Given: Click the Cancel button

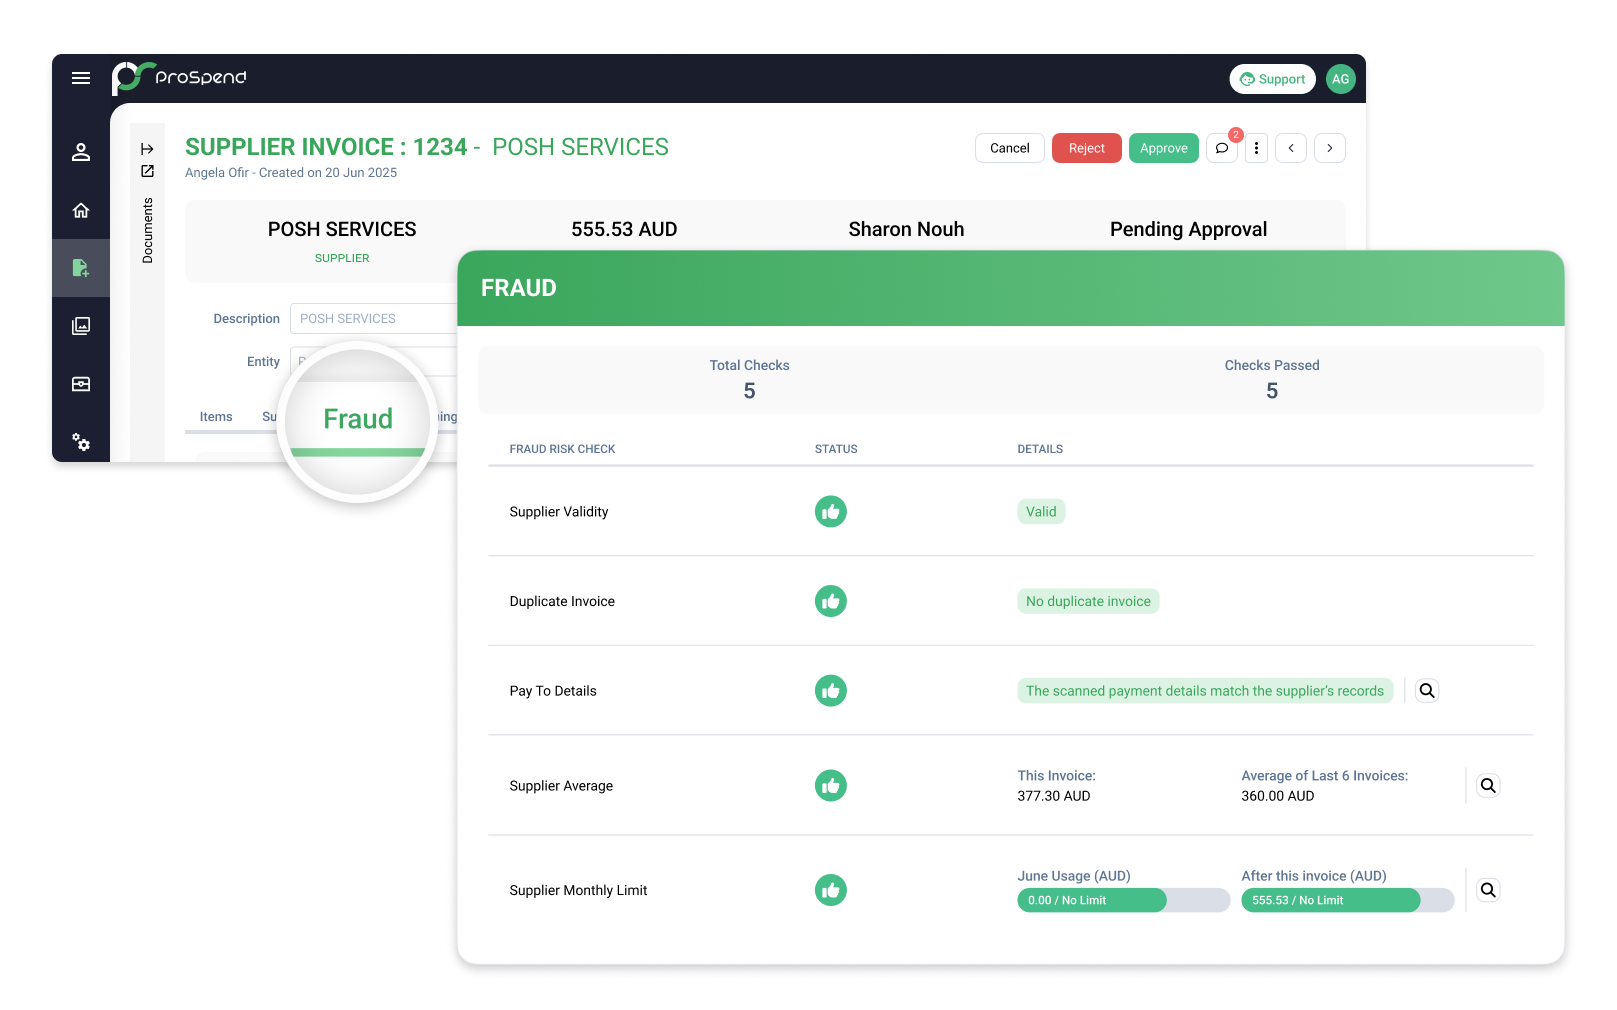Looking at the screenshot, I should point(1010,148).
